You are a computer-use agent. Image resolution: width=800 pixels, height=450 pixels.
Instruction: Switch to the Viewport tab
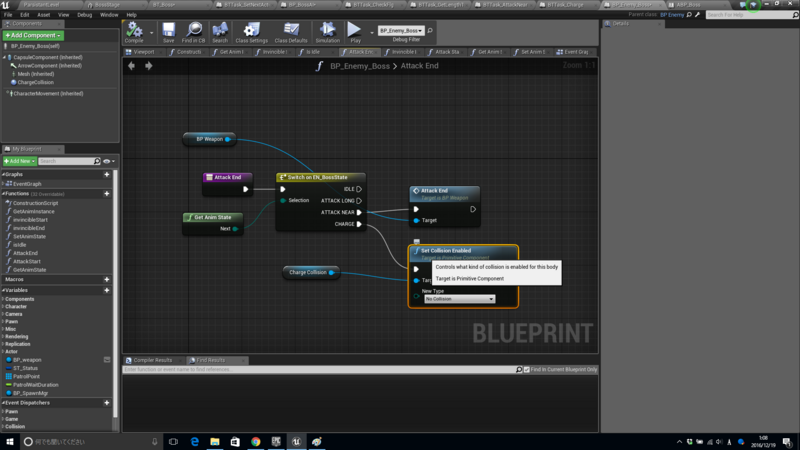[x=144, y=52]
